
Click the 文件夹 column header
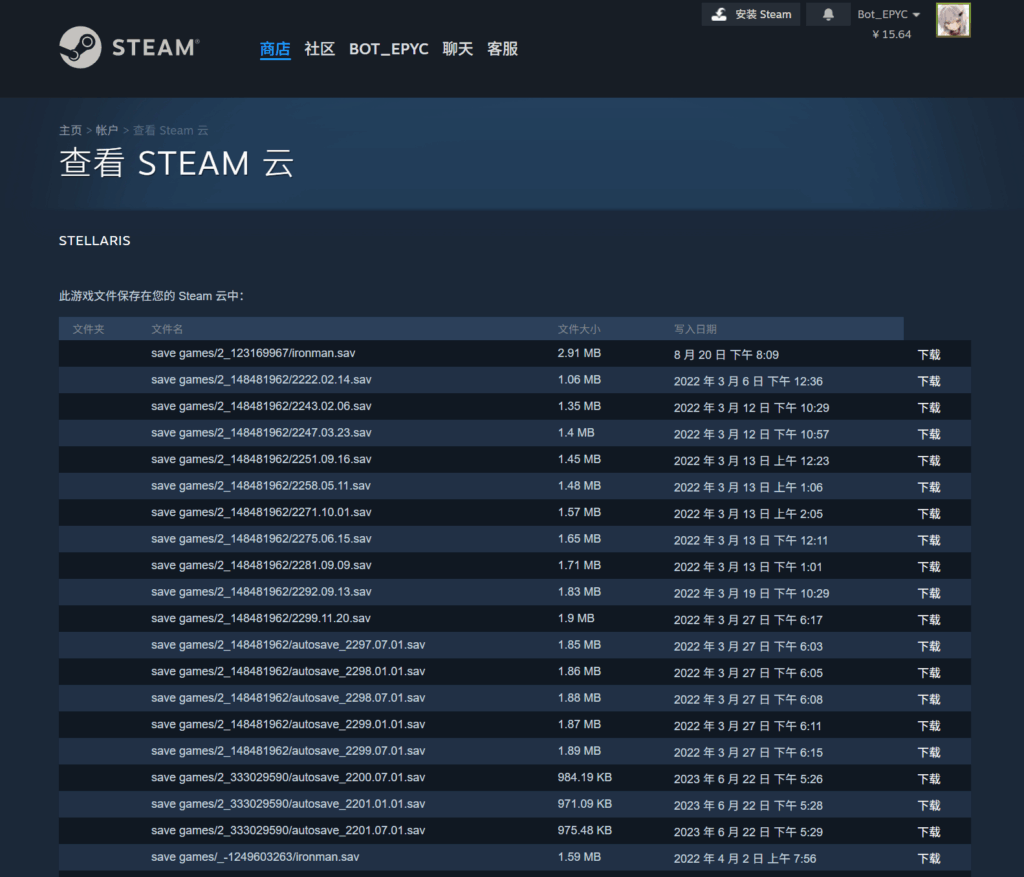[x=88, y=329]
